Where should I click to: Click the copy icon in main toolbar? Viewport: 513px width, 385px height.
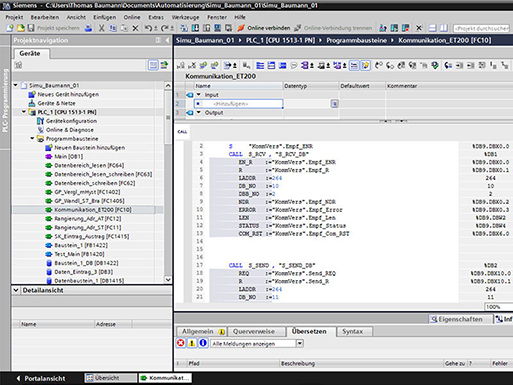tap(113, 28)
